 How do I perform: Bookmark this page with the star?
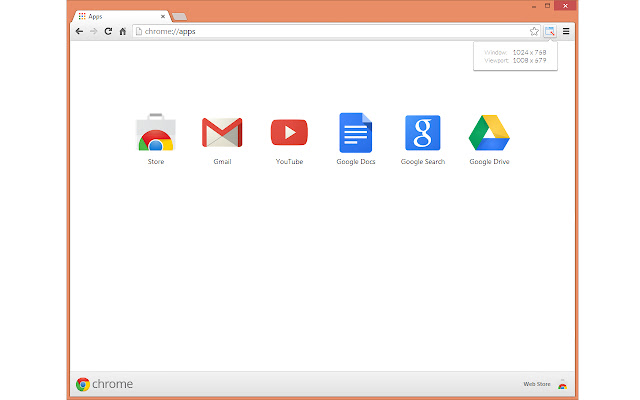(534, 31)
